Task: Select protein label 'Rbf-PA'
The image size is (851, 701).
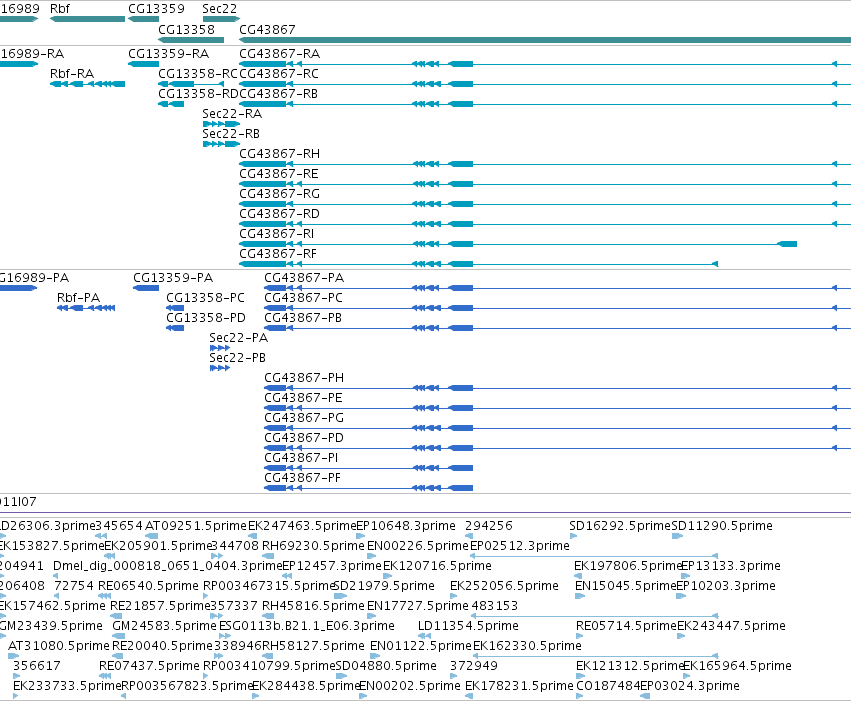Action: point(78,298)
